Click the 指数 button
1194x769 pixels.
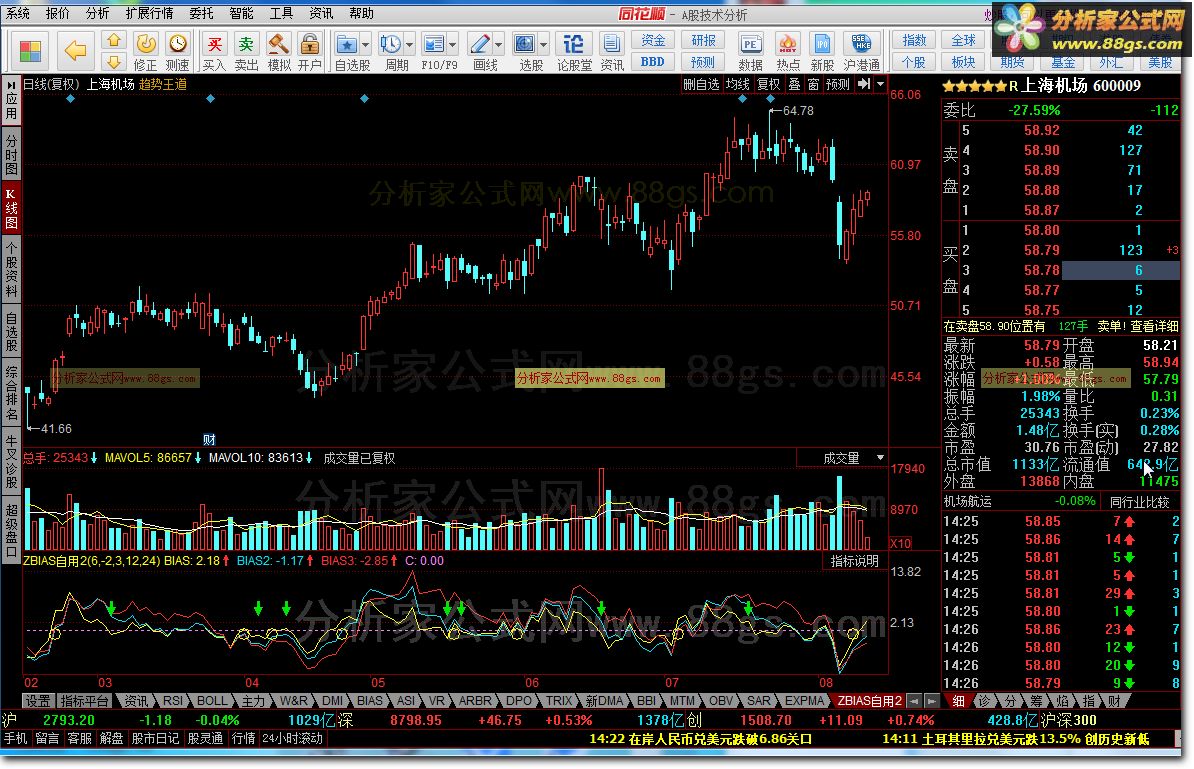point(914,40)
